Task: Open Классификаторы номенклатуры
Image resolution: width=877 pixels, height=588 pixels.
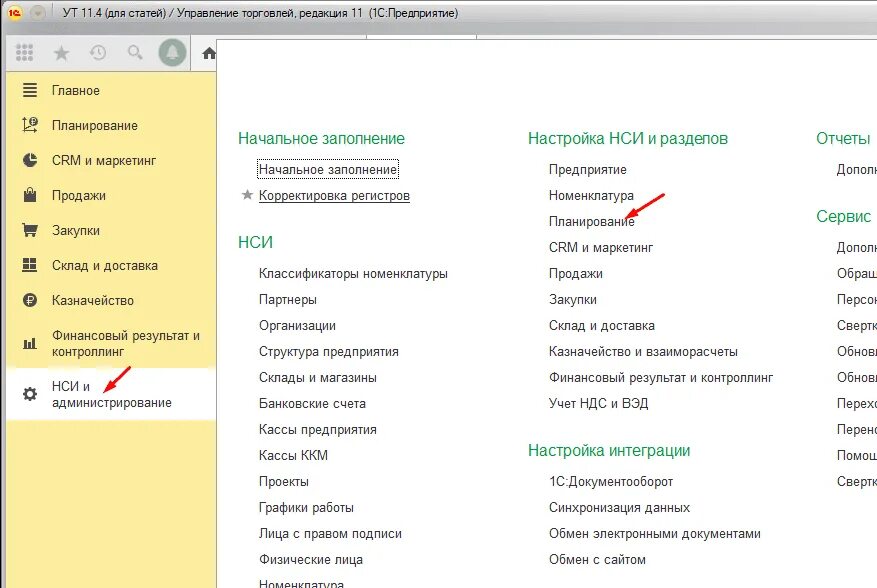Action: click(353, 274)
